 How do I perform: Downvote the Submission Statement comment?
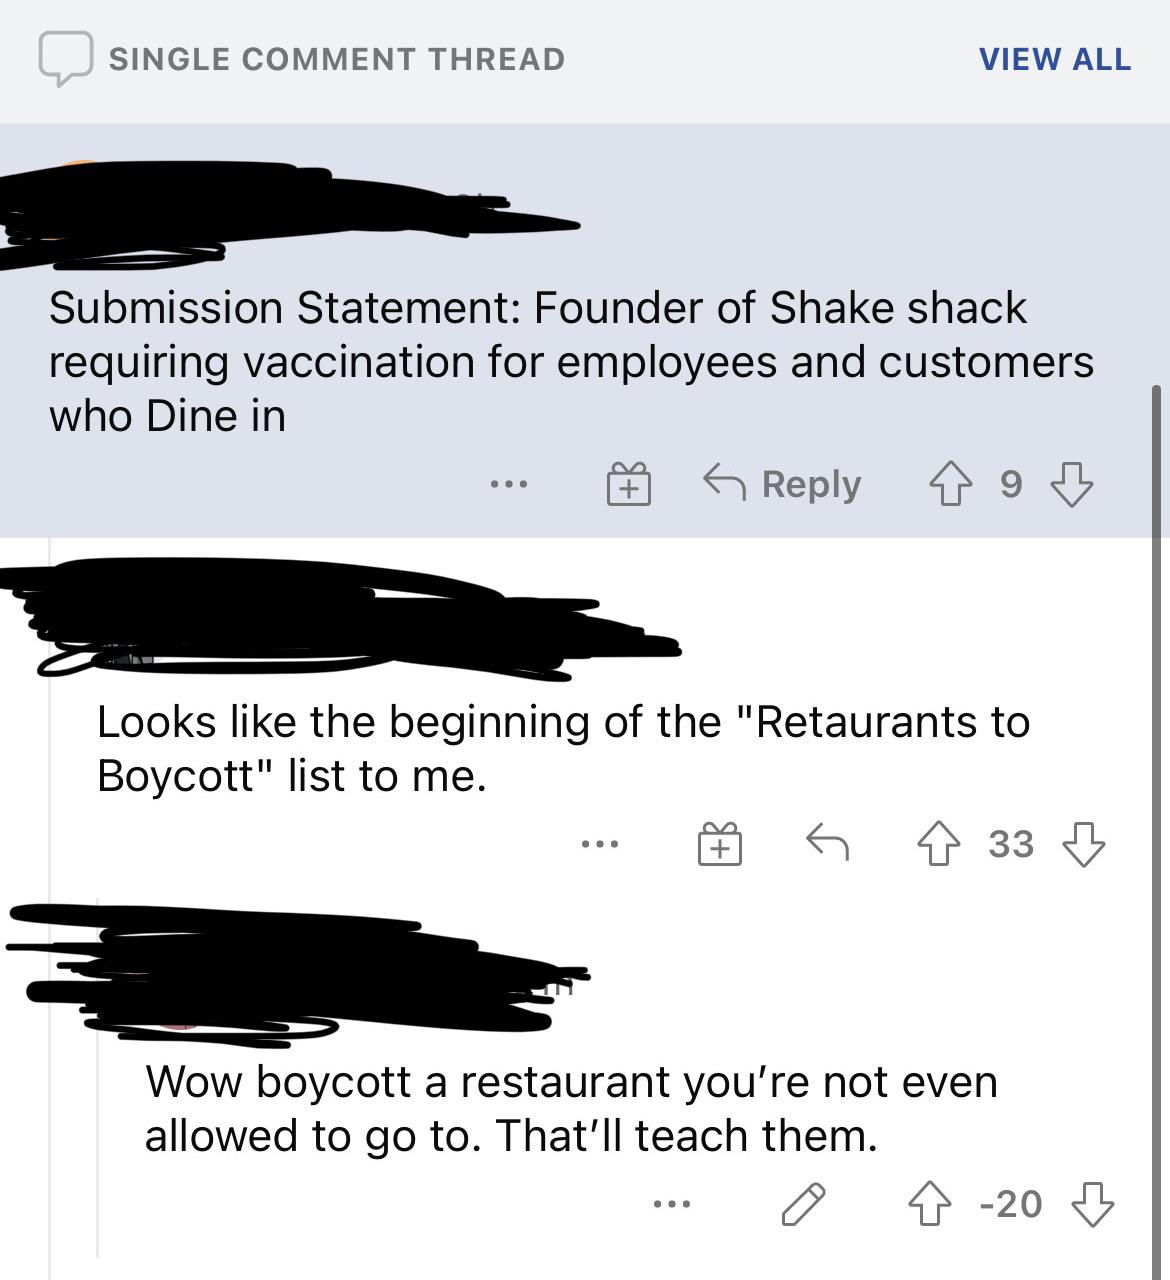[x=1071, y=485]
